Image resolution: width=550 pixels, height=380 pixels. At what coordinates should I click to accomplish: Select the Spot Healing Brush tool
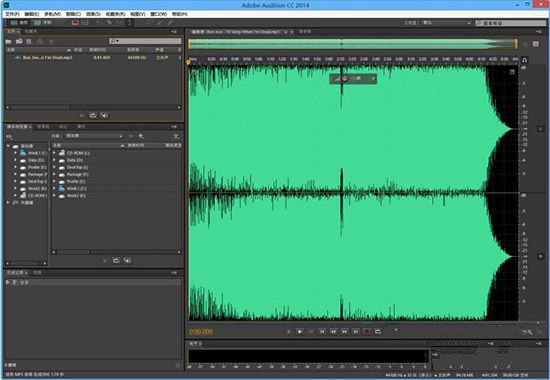170,22
